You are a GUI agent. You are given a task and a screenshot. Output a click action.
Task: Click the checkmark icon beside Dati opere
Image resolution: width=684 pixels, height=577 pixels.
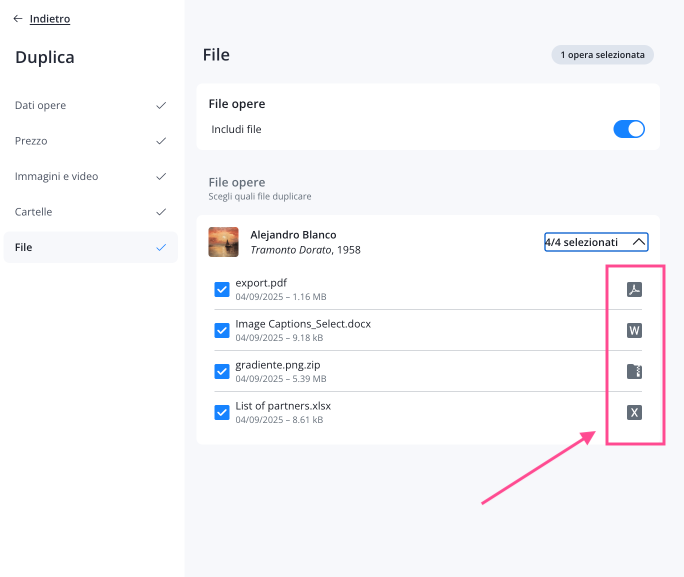click(x=161, y=105)
